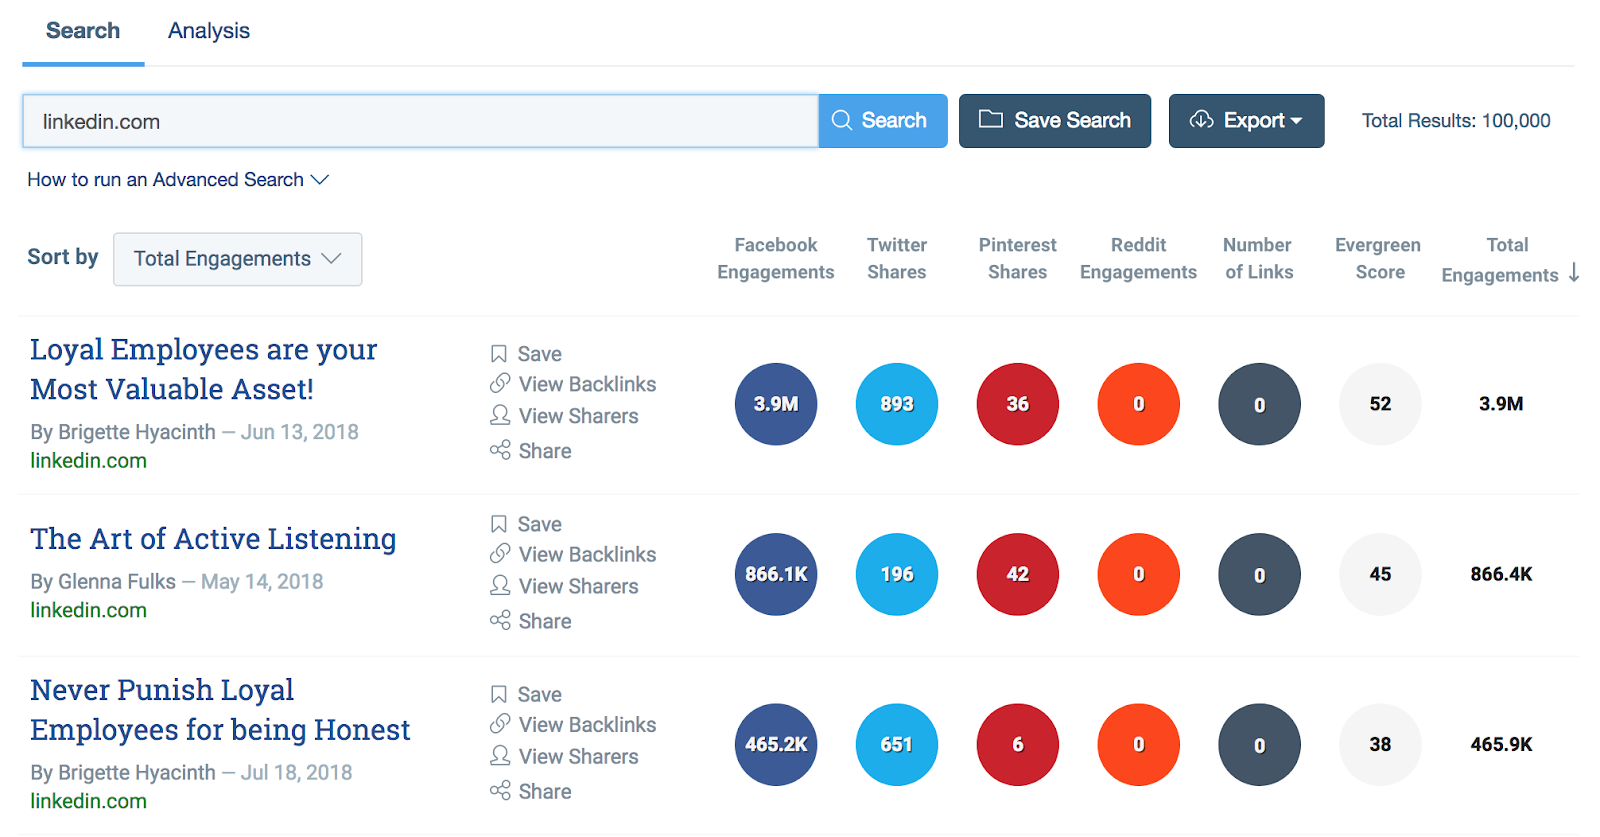Click bookmark icon for Loyal Employees article
Viewport: 1600px width, 837px height.
(498, 354)
